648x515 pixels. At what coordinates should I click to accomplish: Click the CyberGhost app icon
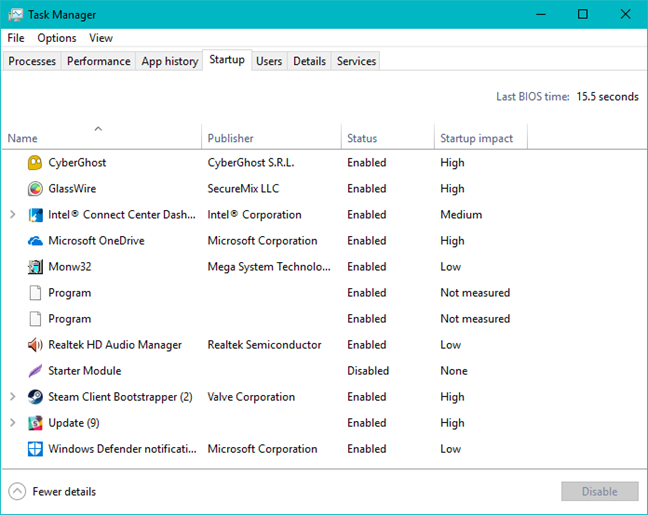pyautogui.click(x=35, y=162)
